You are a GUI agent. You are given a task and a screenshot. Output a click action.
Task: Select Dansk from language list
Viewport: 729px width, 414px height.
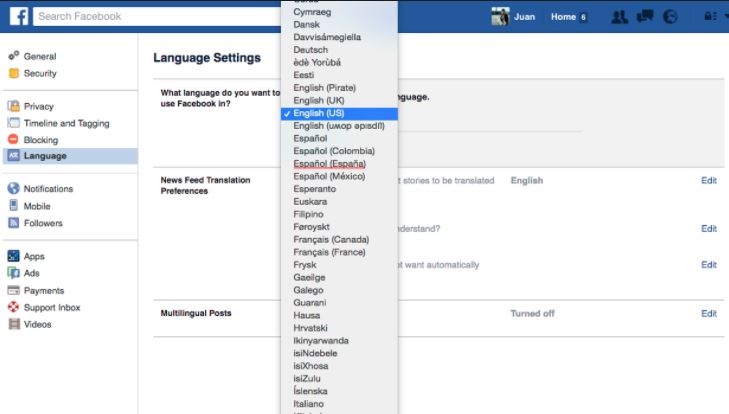pyautogui.click(x=306, y=25)
